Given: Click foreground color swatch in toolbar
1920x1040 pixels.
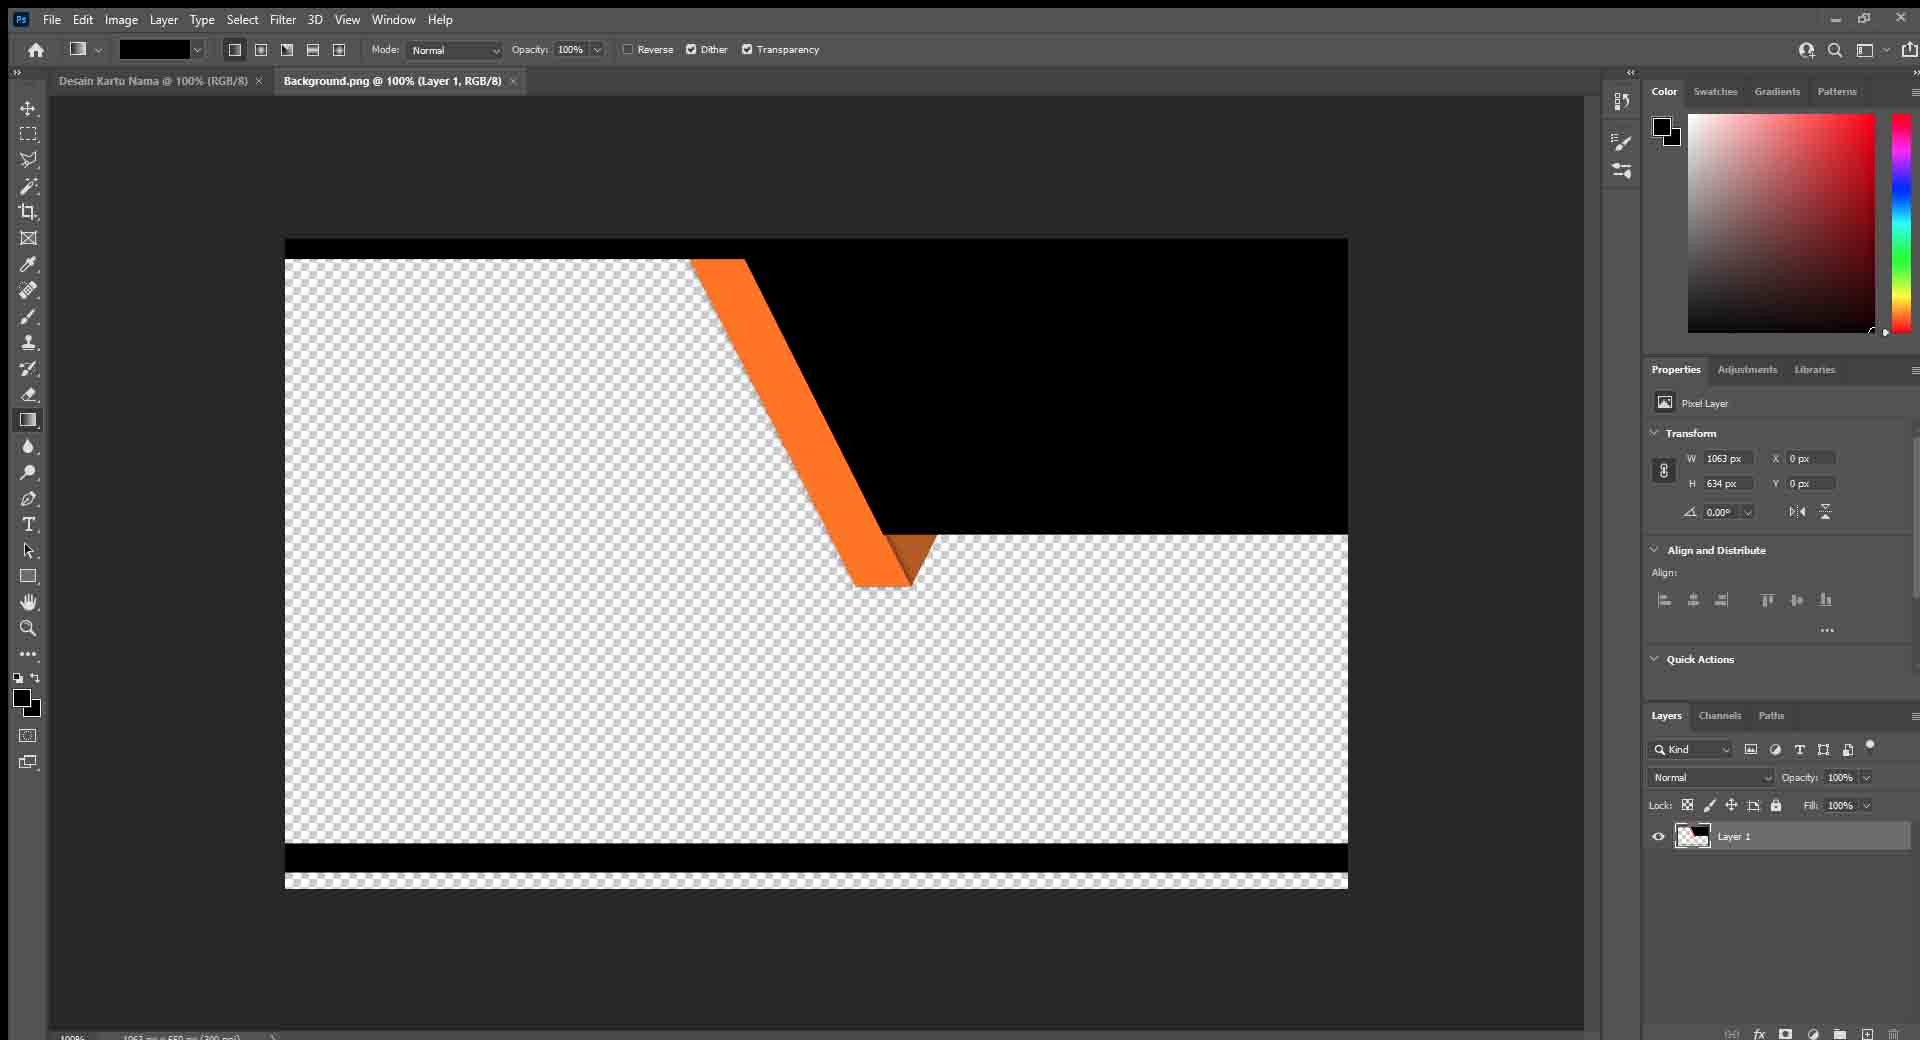Looking at the screenshot, I should pyautogui.click(x=22, y=699).
